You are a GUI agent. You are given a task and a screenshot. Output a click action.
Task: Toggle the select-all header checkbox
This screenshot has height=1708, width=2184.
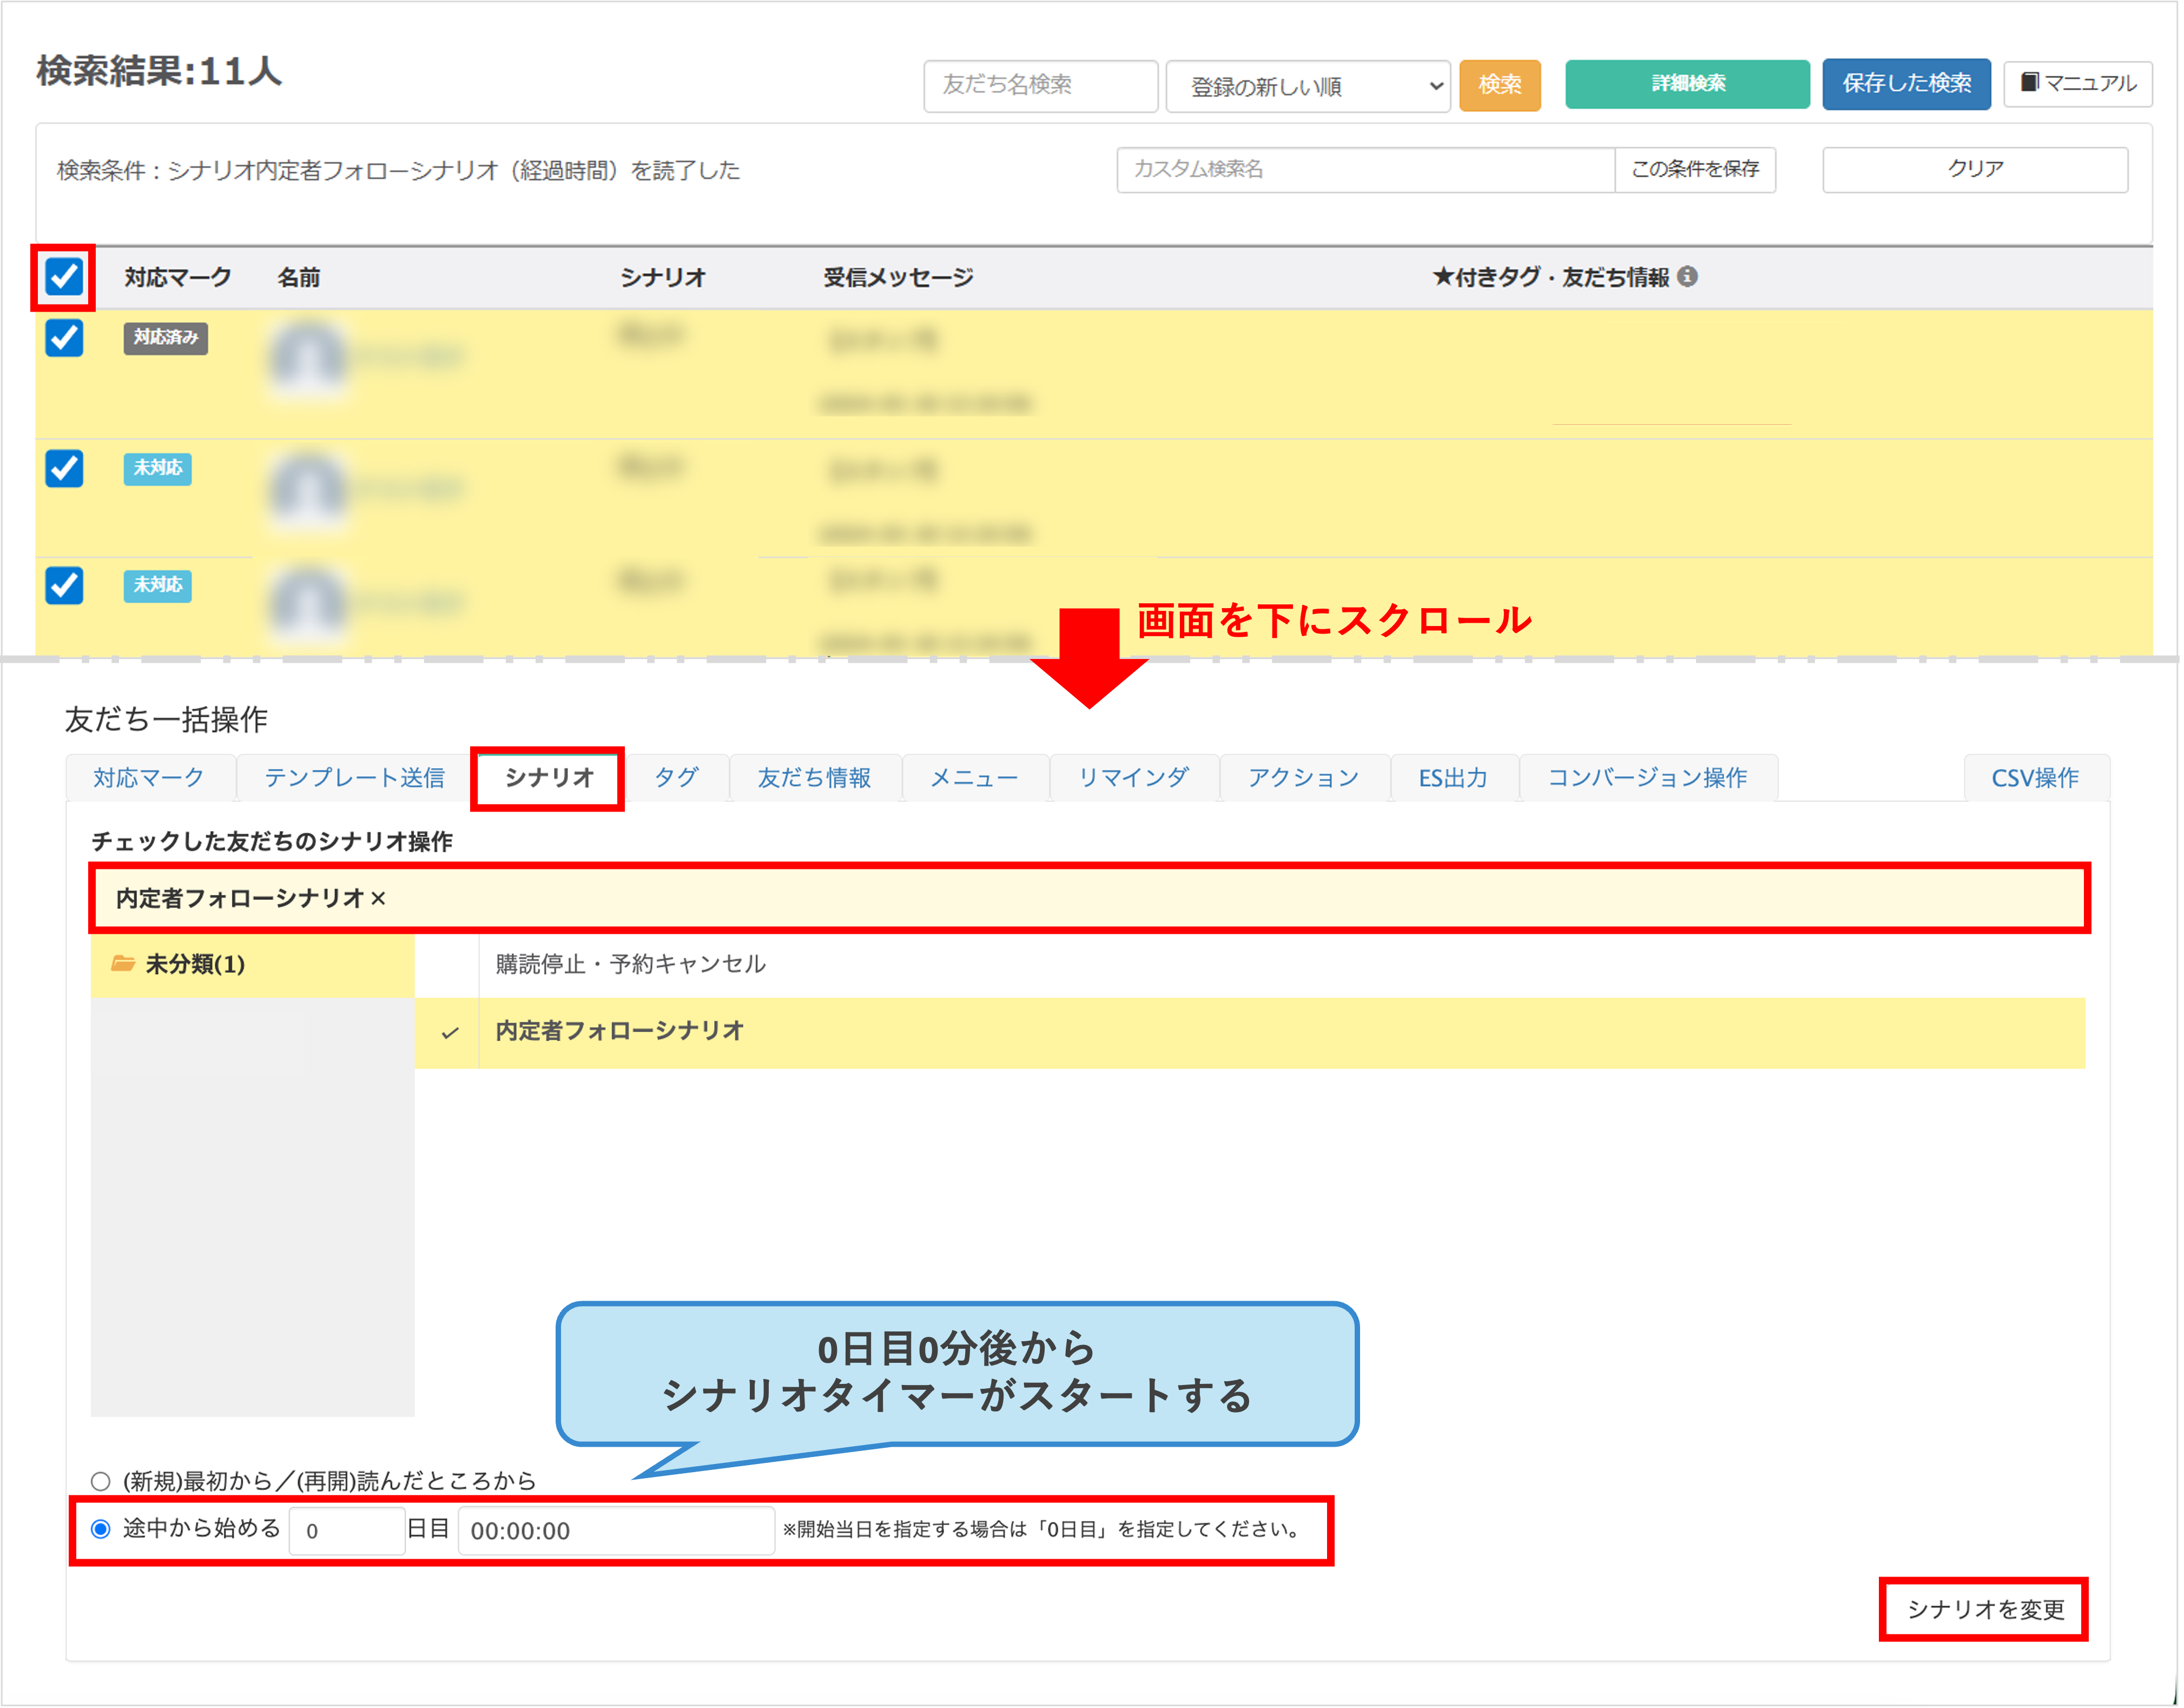point(64,276)
